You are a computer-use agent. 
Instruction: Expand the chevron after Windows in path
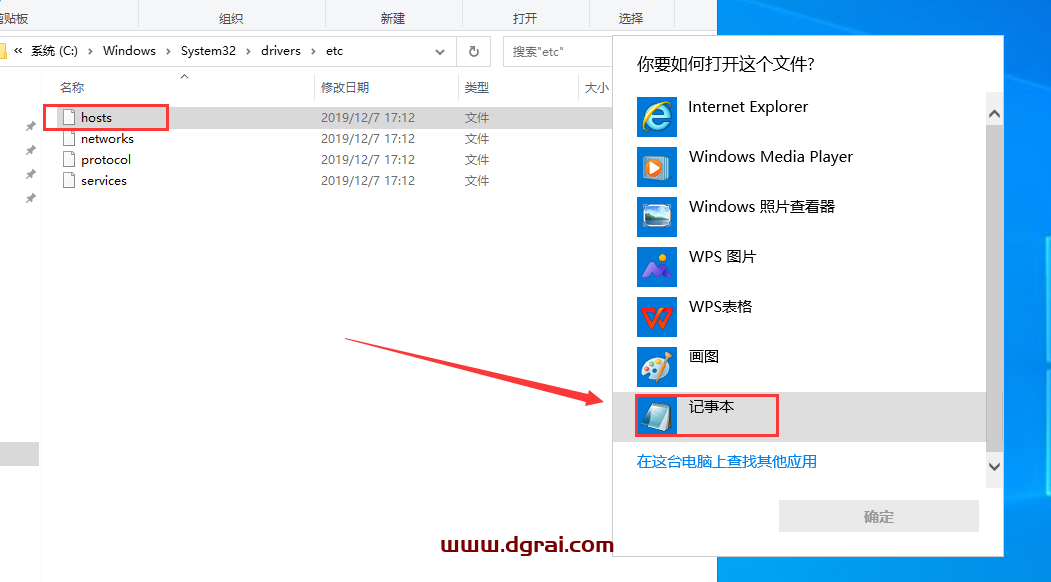pos(168,51)
